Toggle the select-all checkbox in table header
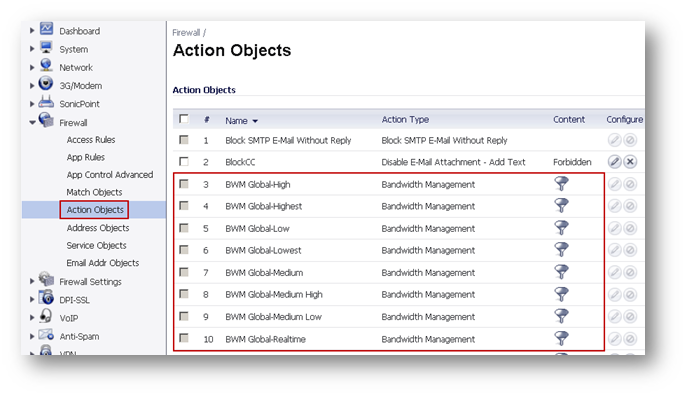Screen dimensions: 687x397 (x=184, y=119)
